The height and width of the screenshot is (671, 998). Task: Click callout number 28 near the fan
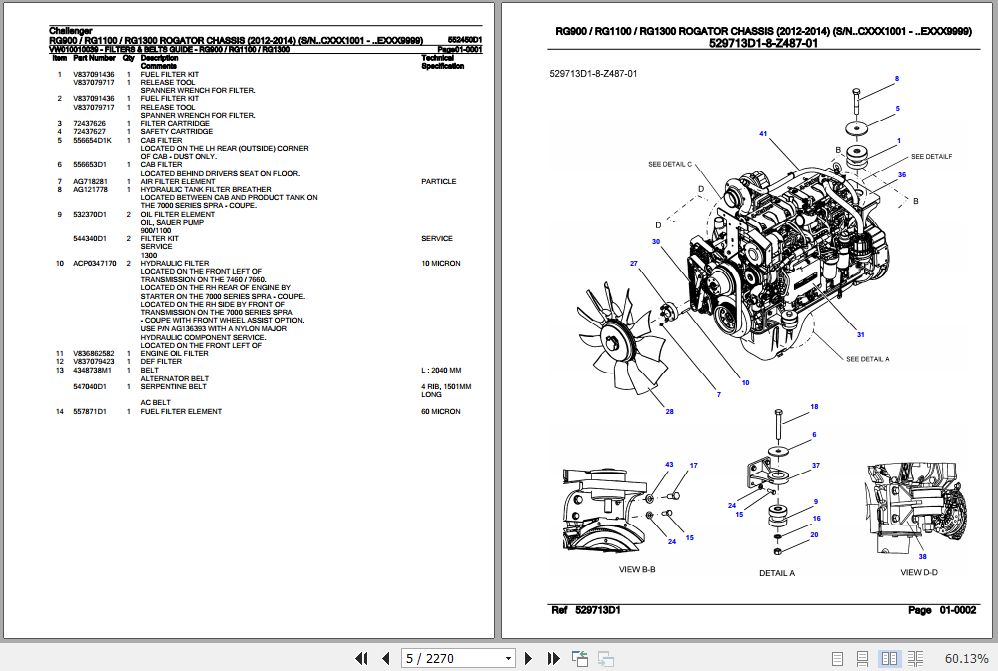click(x=668, y=410)
